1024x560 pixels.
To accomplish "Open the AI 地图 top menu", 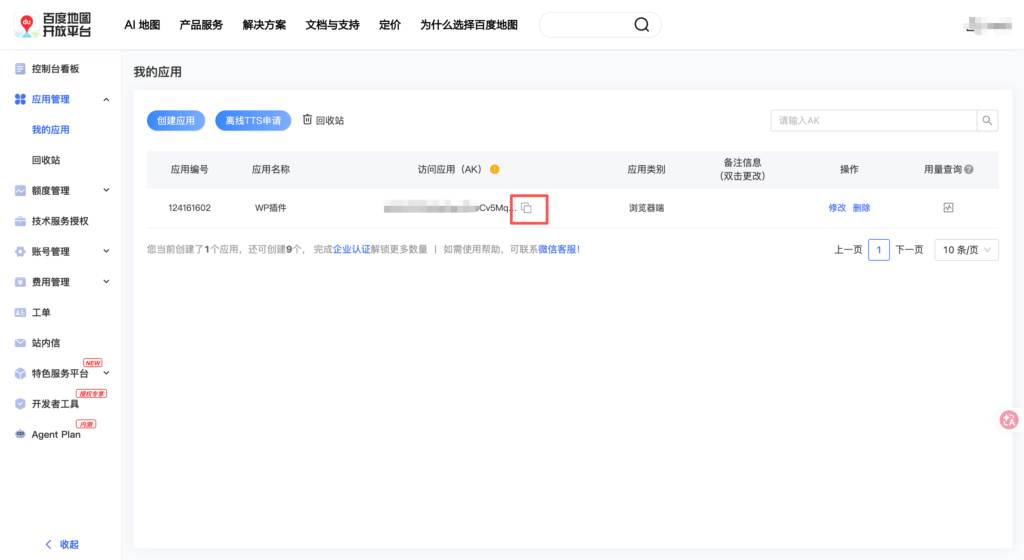I will [142, 25].
